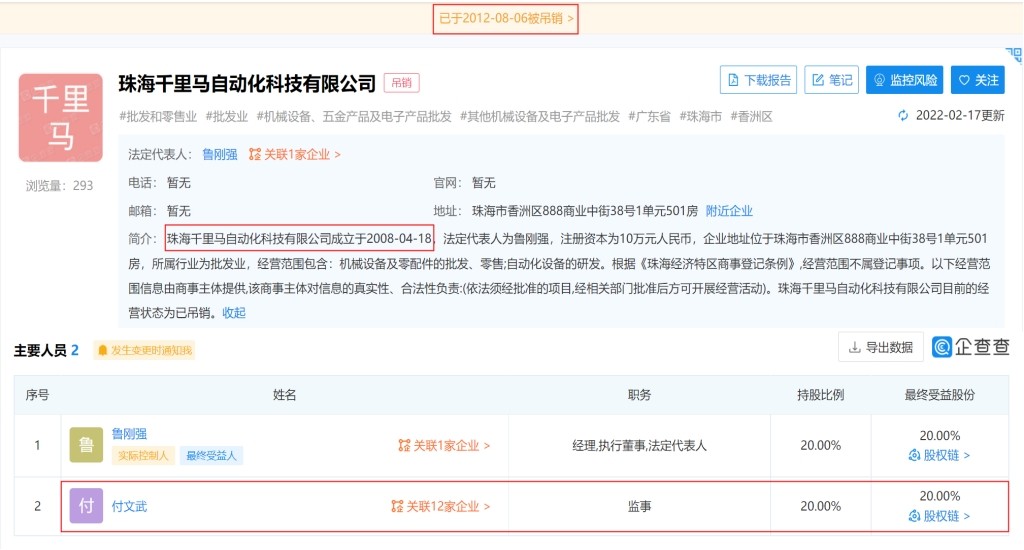Click the 浏览量: 293 view count
1024x550 pixels.
point(59,186)
